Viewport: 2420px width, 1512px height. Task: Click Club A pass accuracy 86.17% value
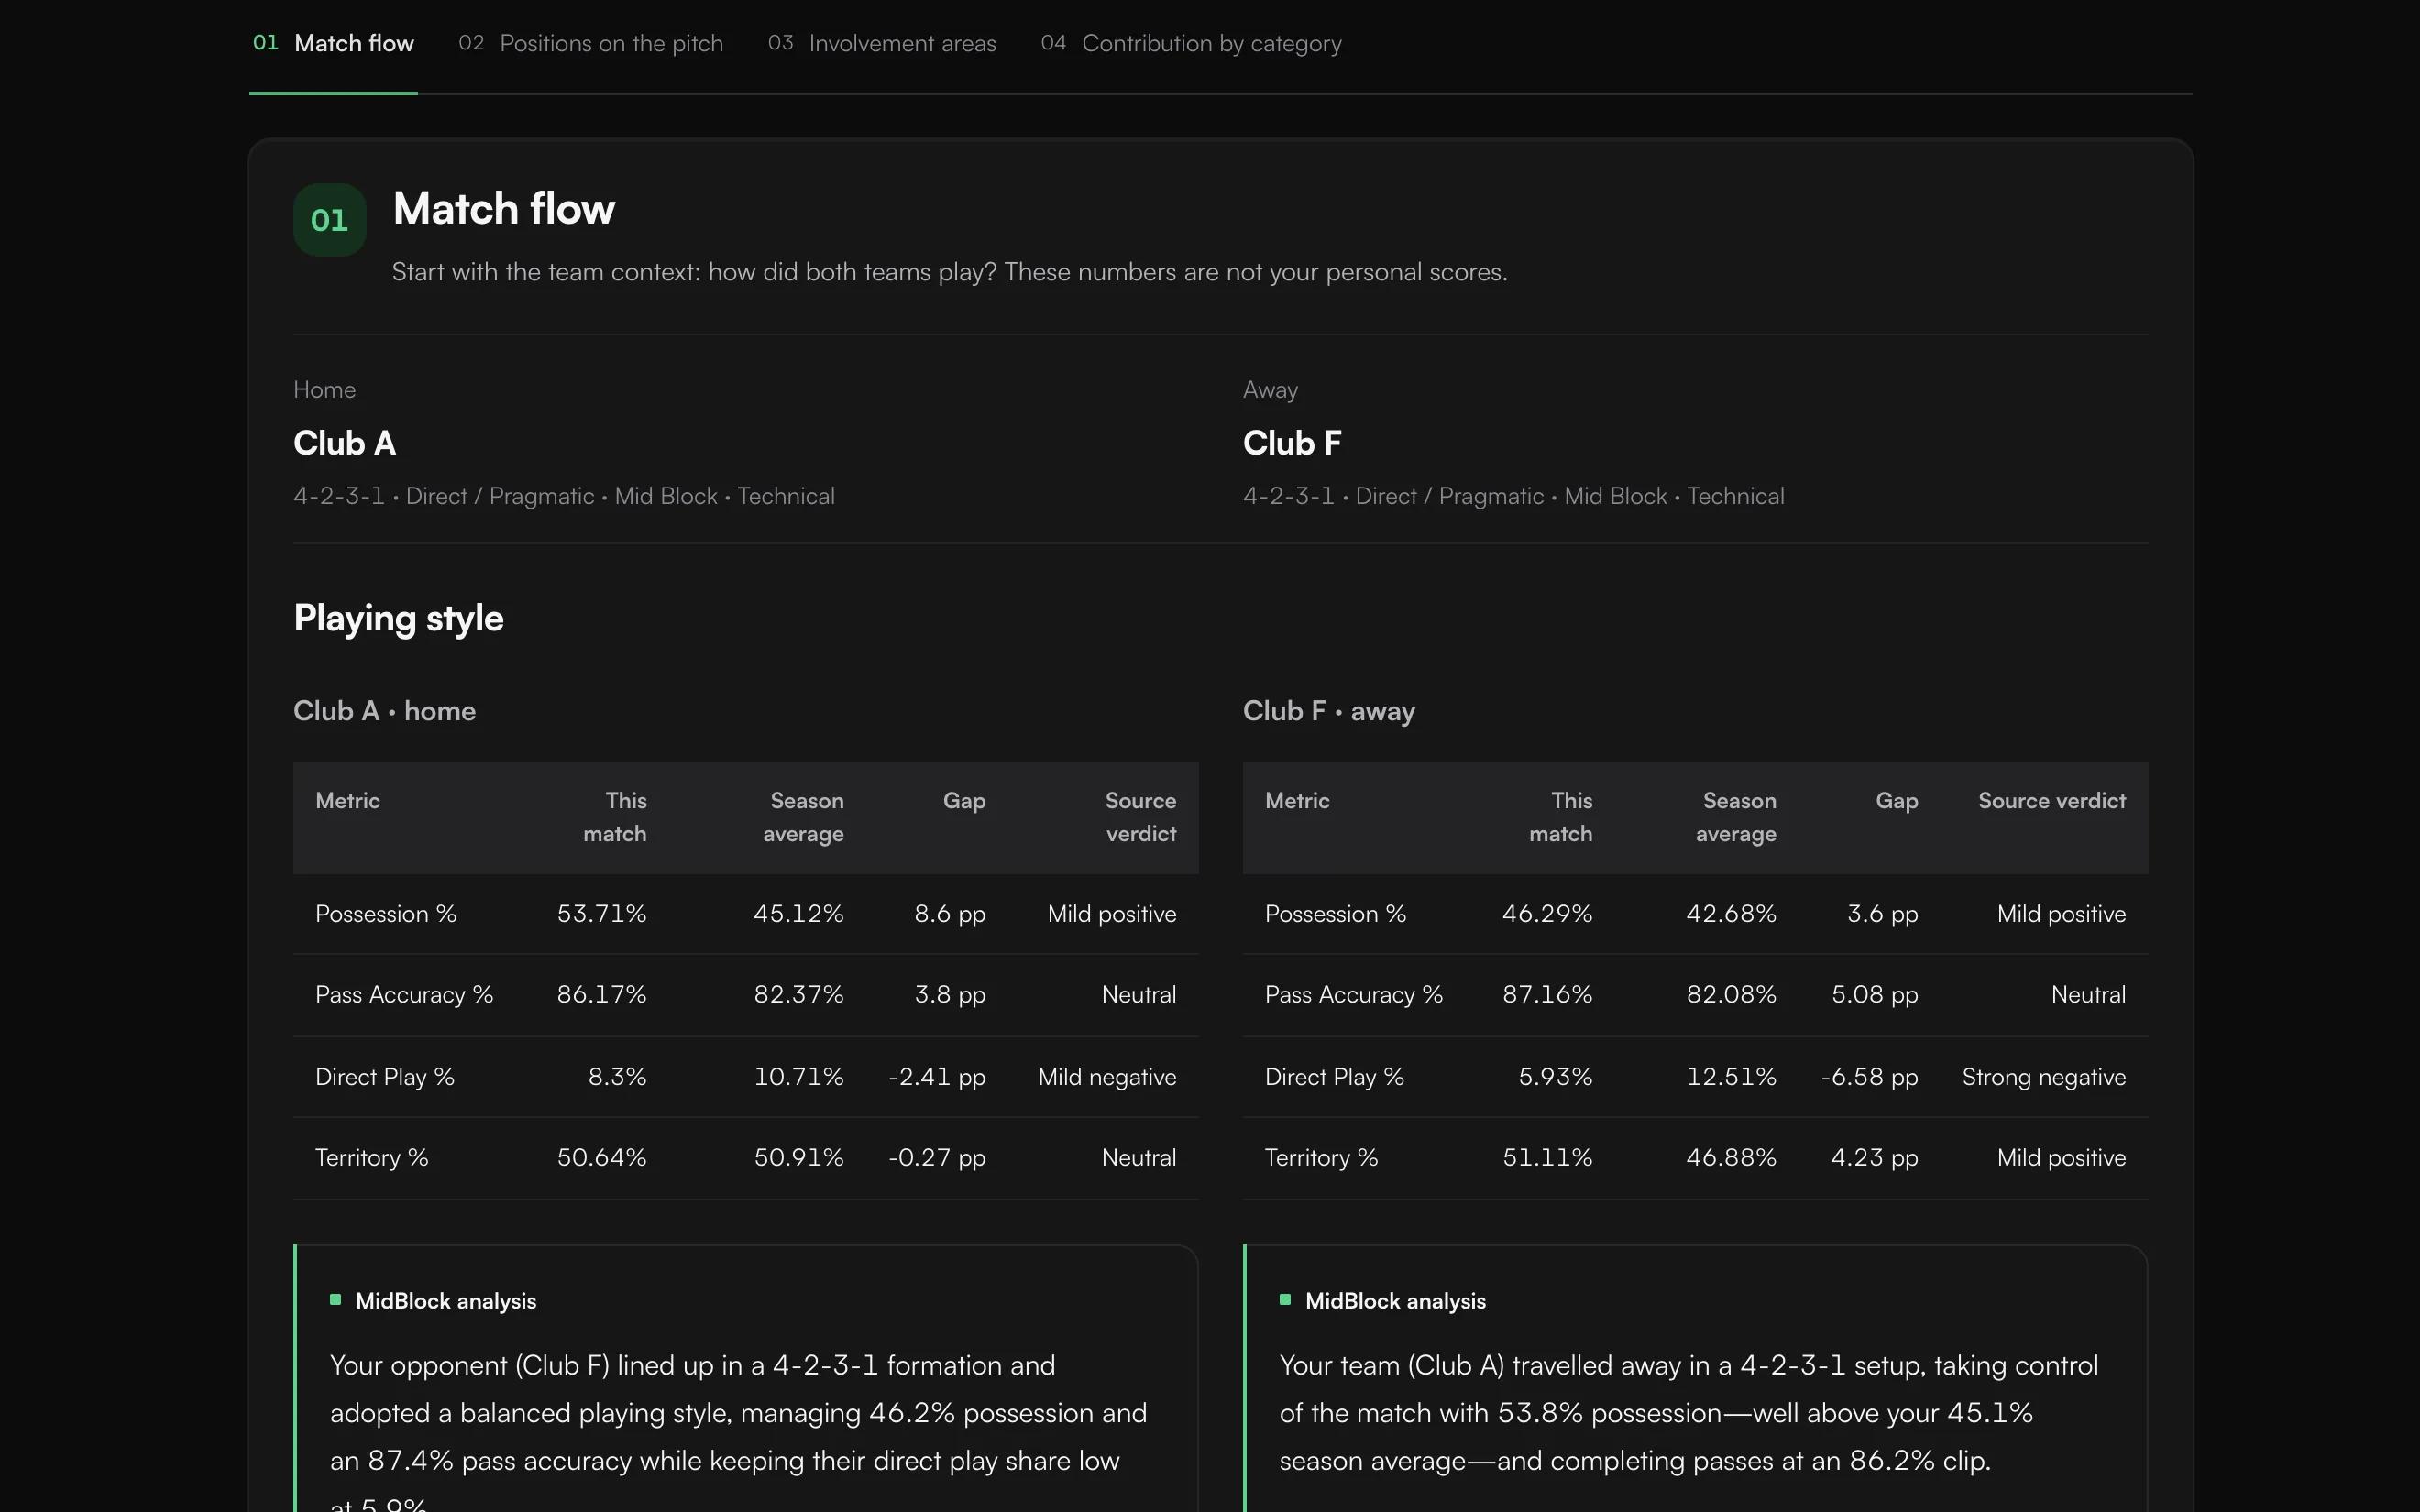pos(601,995)
